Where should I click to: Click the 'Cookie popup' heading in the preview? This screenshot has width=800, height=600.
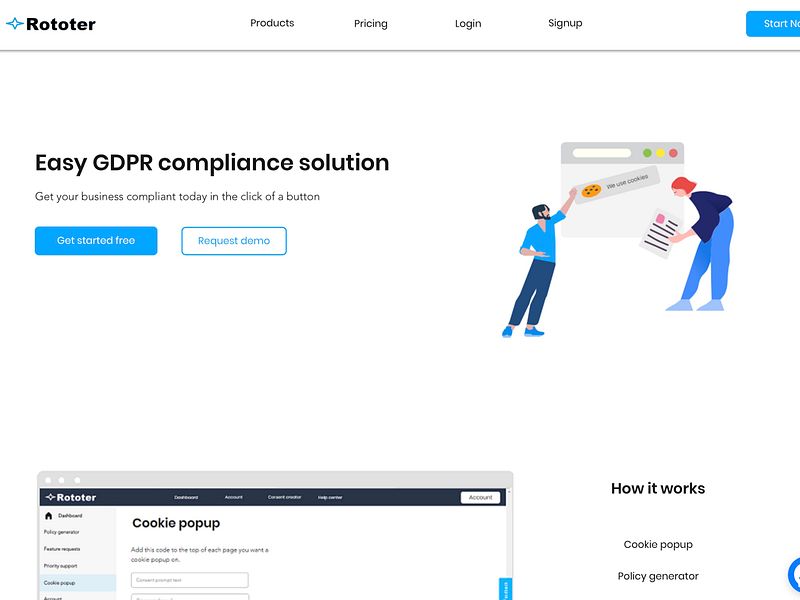tap(176, 523)
